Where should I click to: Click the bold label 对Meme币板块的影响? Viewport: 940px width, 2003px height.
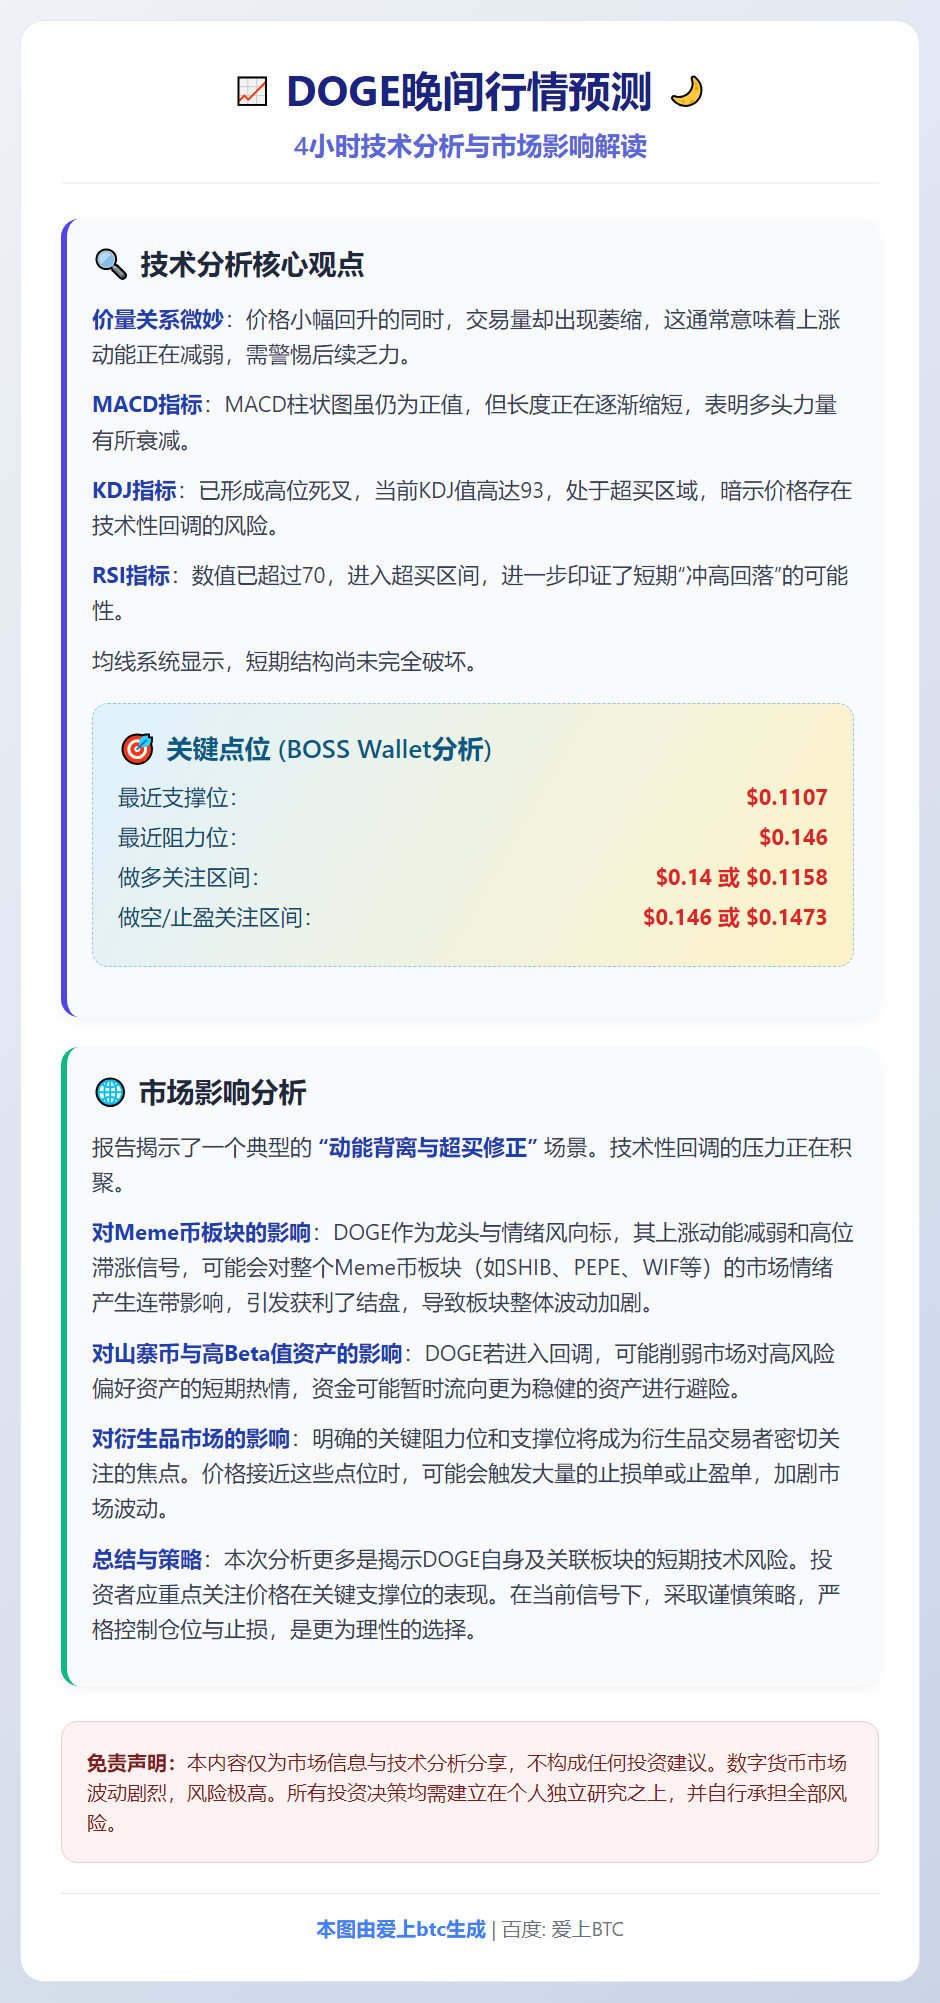pos(201,1233)
